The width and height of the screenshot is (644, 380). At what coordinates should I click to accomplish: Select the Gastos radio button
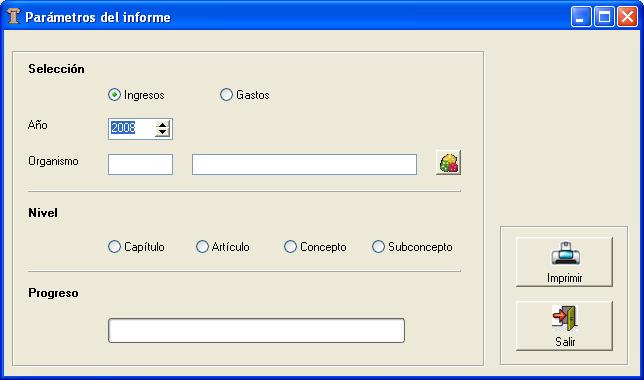226,95
